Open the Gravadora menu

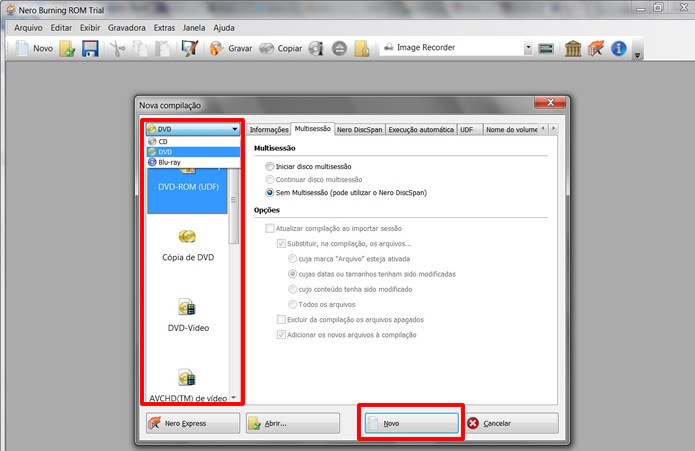click(127, 28)
